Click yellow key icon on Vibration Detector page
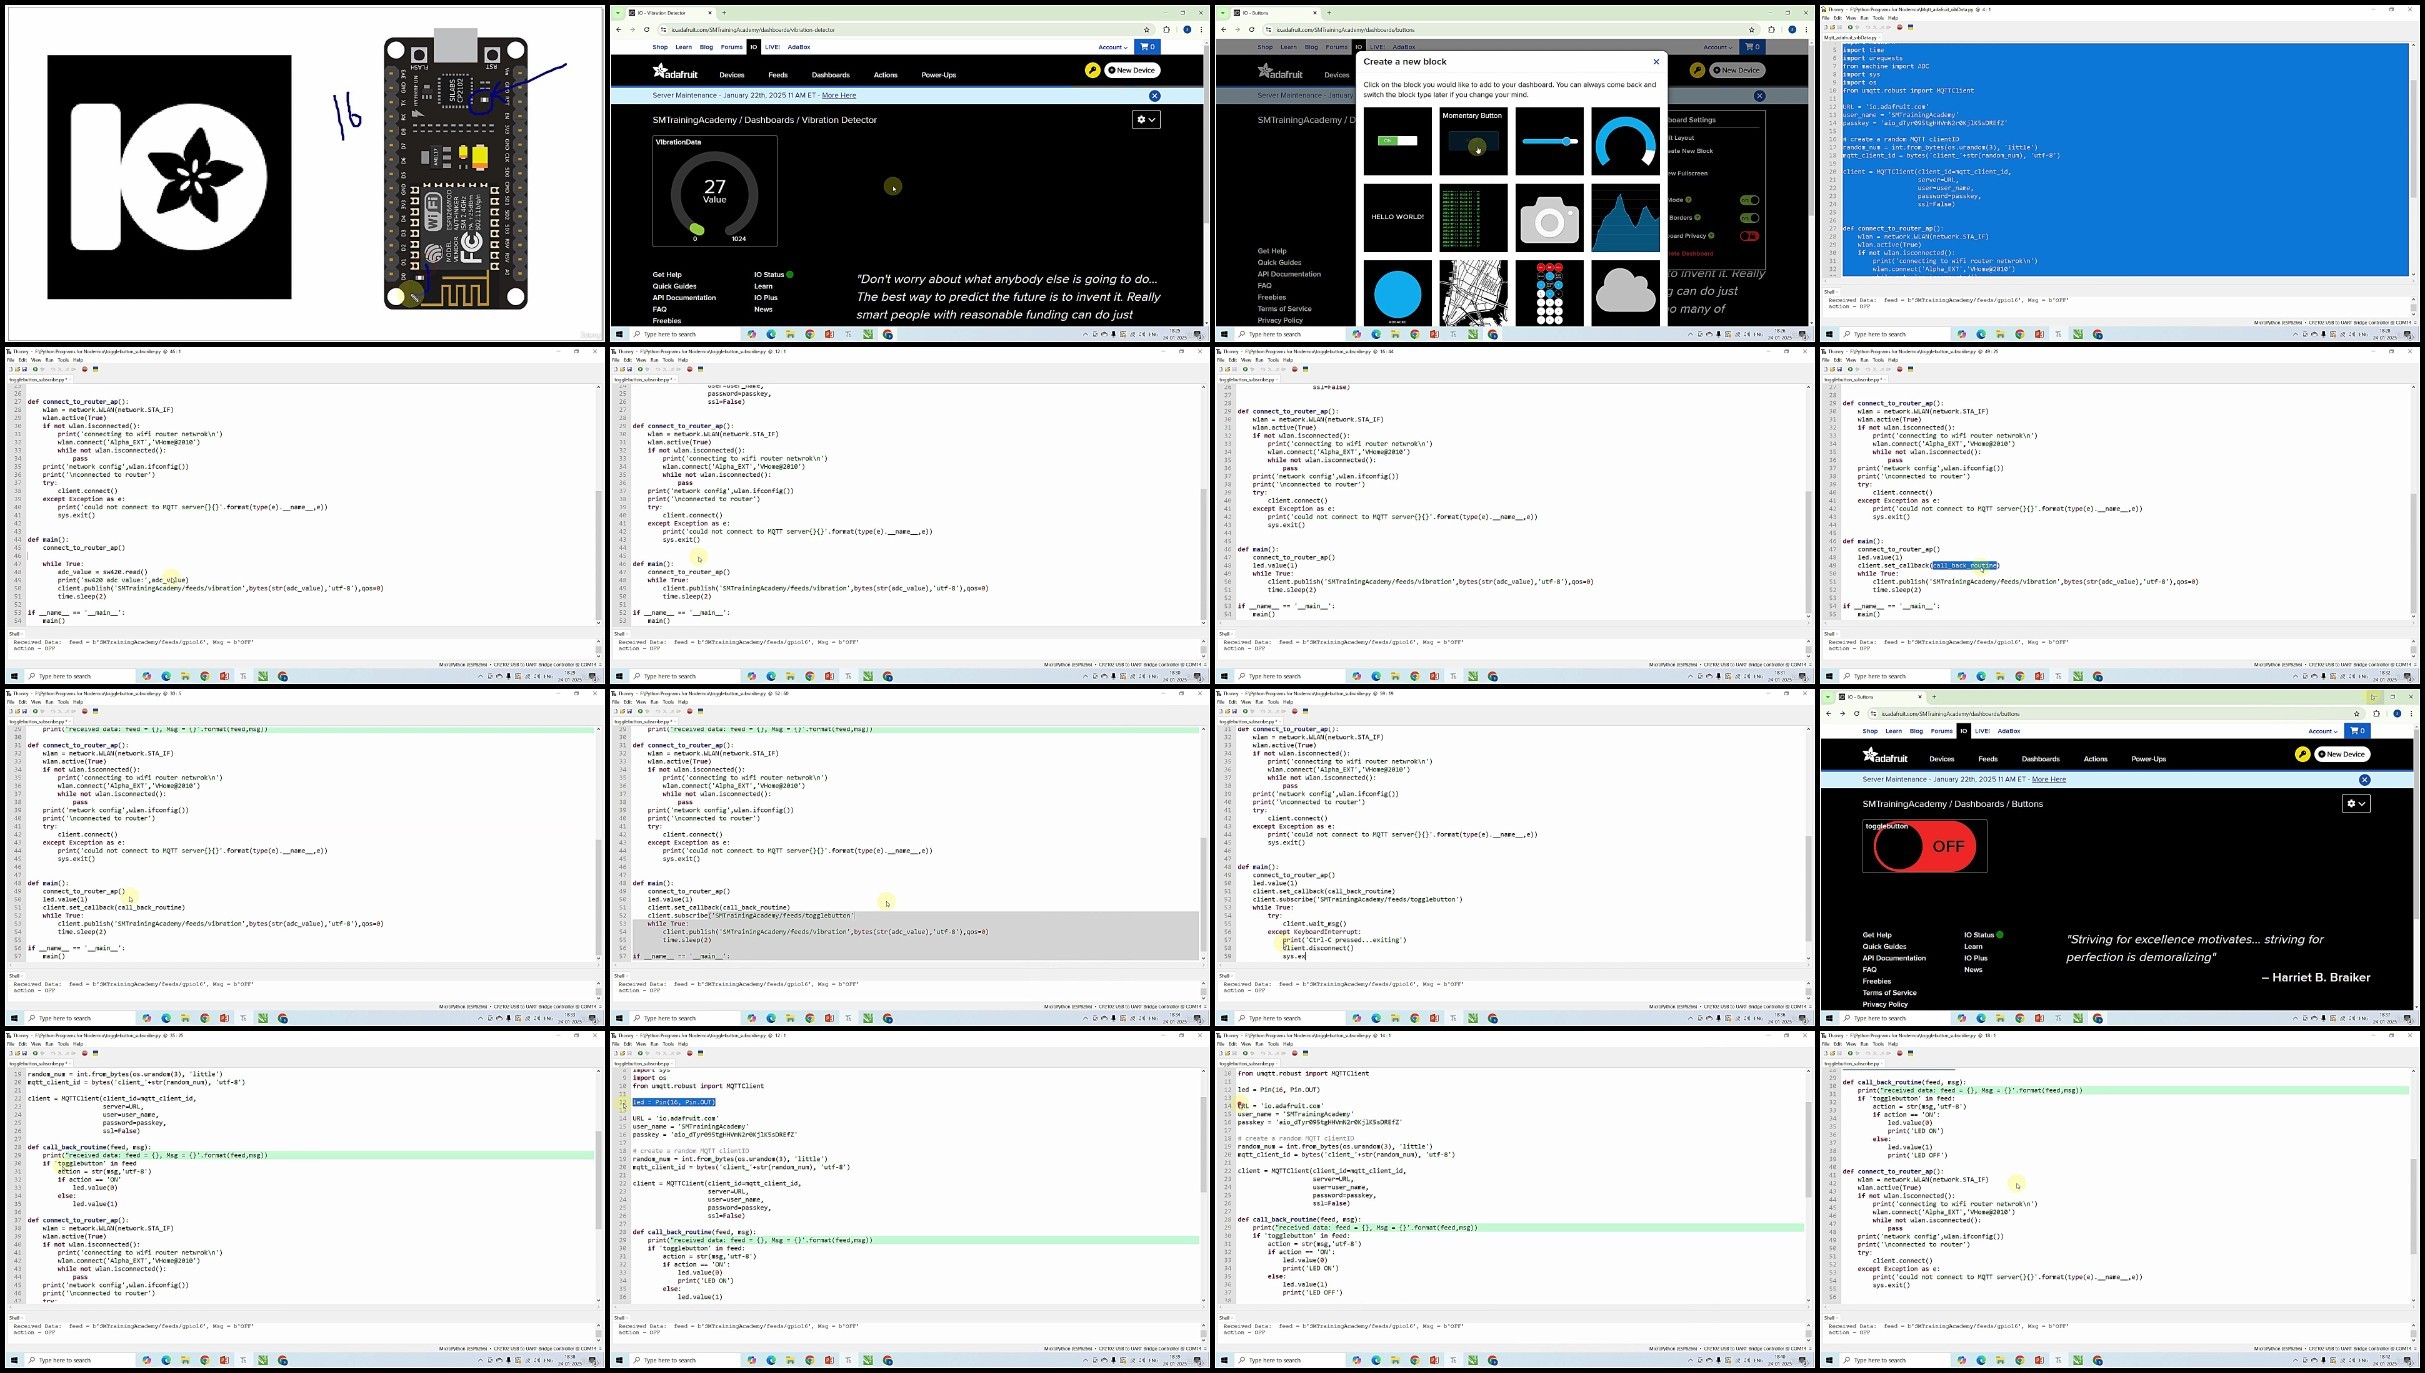 point(1092,70)
